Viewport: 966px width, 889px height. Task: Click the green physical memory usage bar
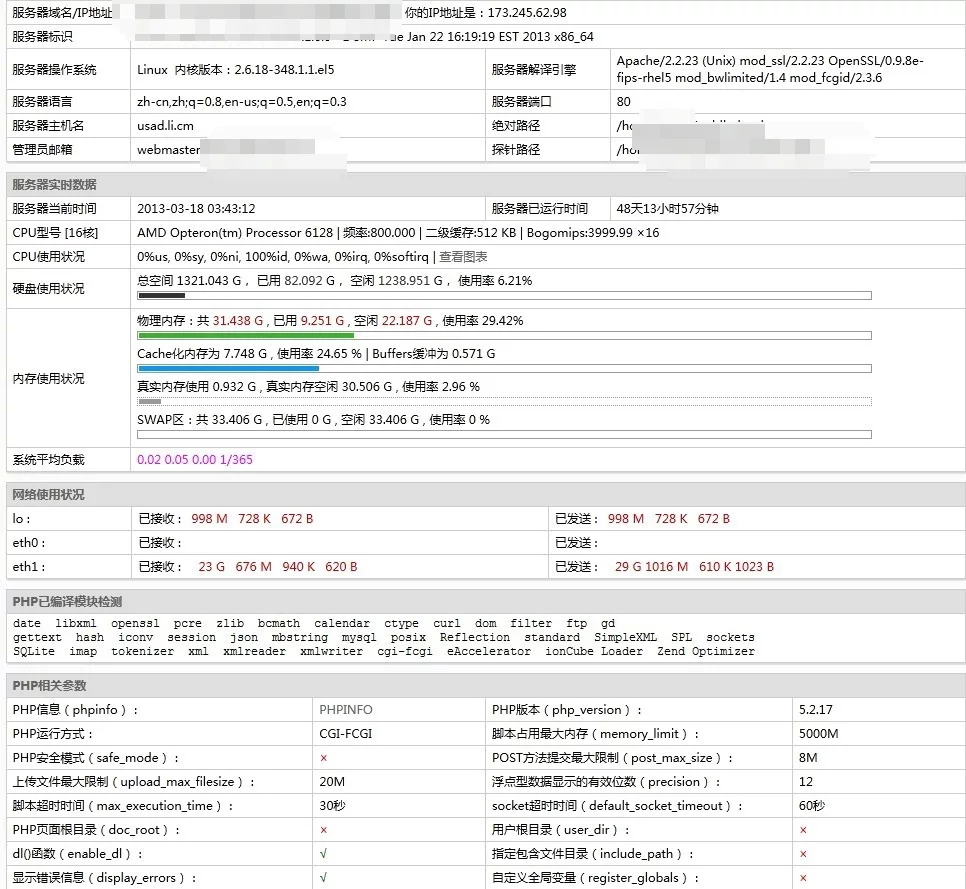[503, 336]
